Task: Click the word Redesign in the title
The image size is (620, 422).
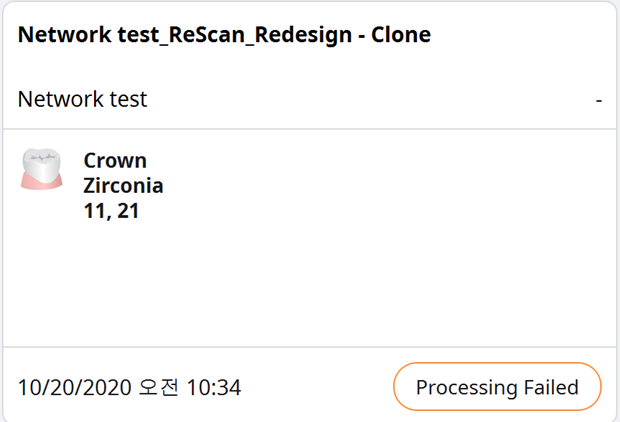Action: click(x=303, y=35)
